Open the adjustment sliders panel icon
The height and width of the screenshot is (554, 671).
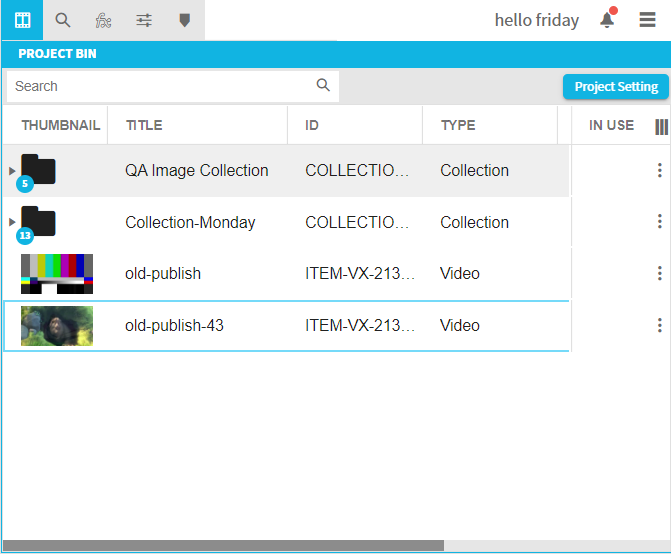click(144, 20)
